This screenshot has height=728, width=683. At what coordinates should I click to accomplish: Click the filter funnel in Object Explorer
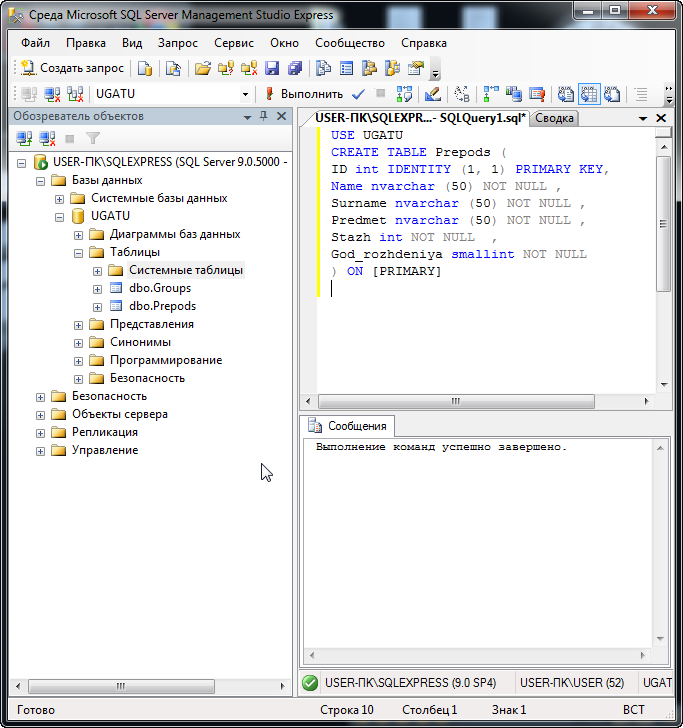point(93,138)
